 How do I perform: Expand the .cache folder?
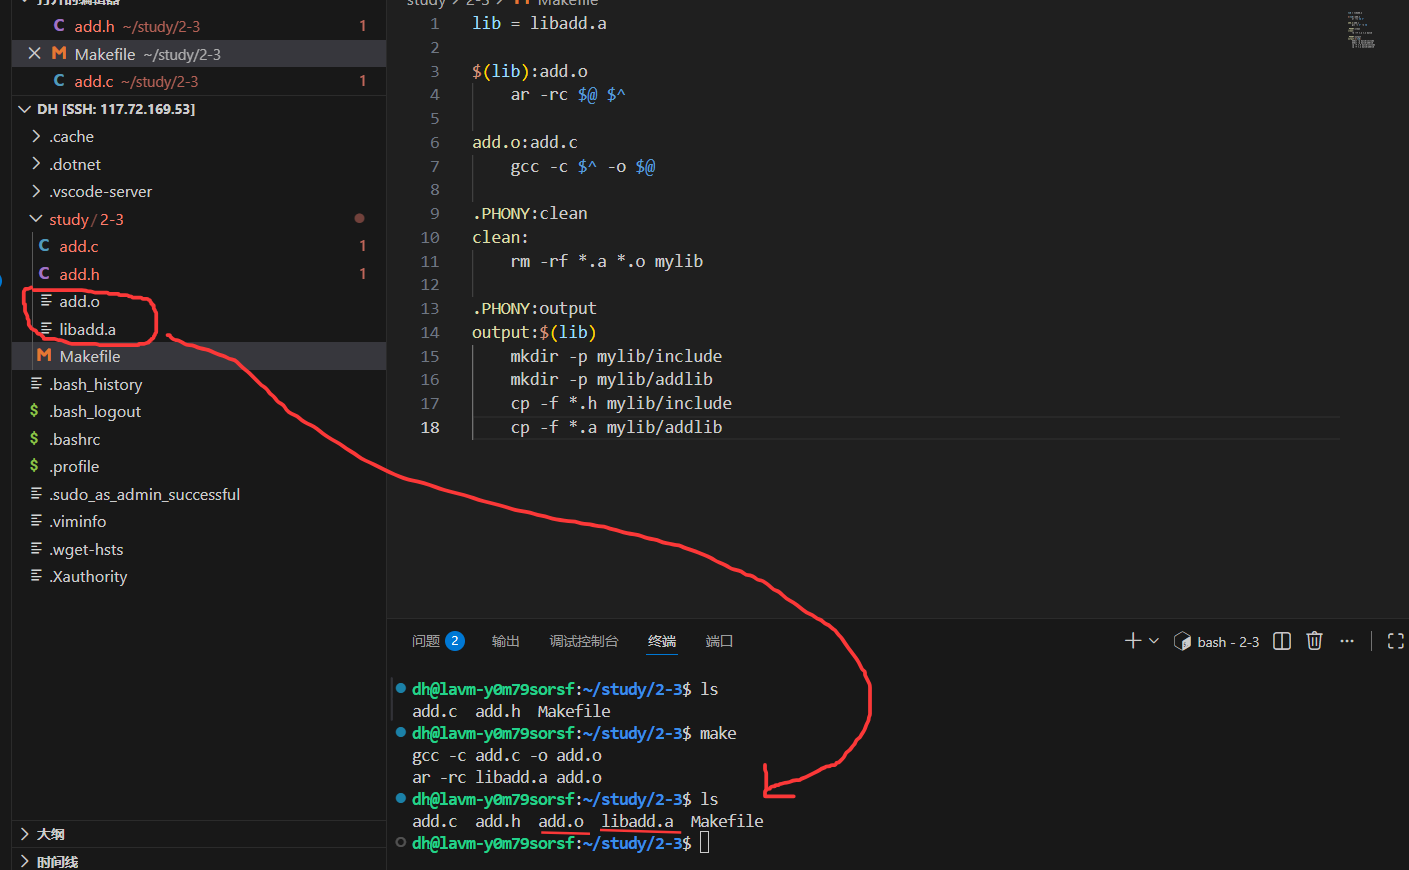pos(199,137)
